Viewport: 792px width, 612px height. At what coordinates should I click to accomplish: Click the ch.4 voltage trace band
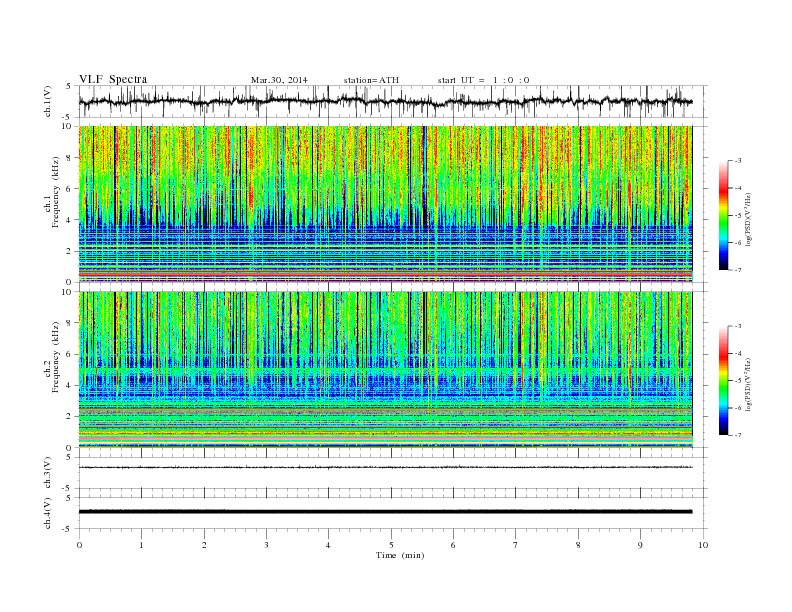tap(386, 512)
